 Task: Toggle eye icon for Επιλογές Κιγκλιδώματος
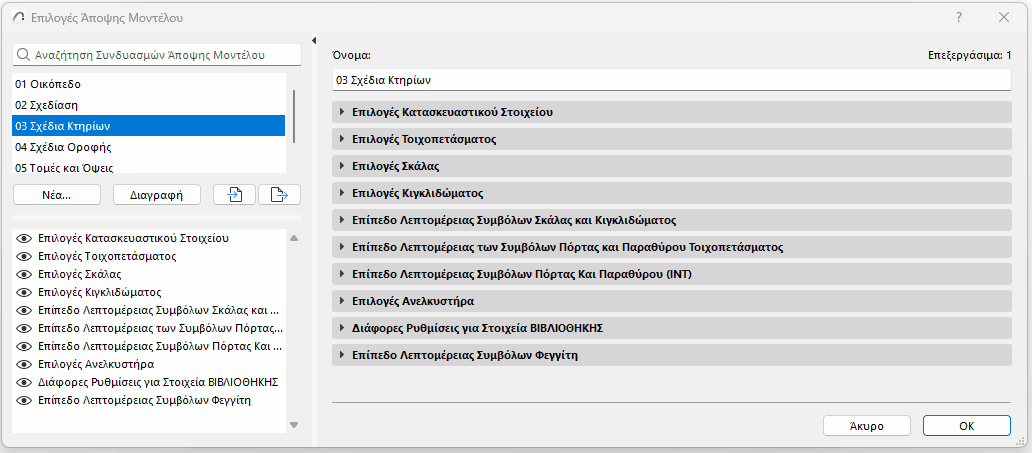pos(25,292)
